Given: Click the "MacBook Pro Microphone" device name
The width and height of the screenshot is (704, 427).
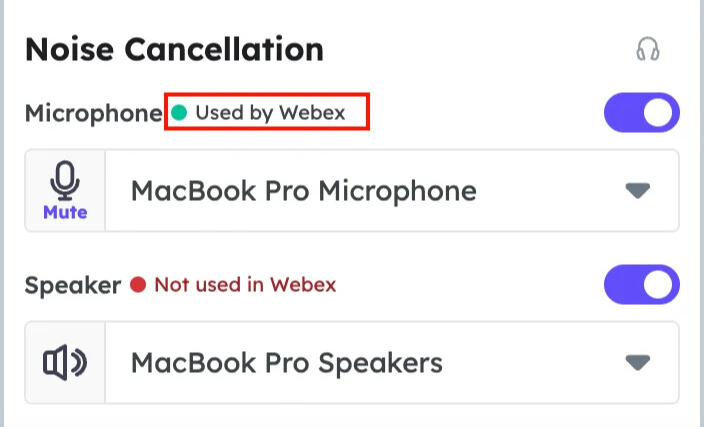Looking at the screenshot, I should 303,190.
